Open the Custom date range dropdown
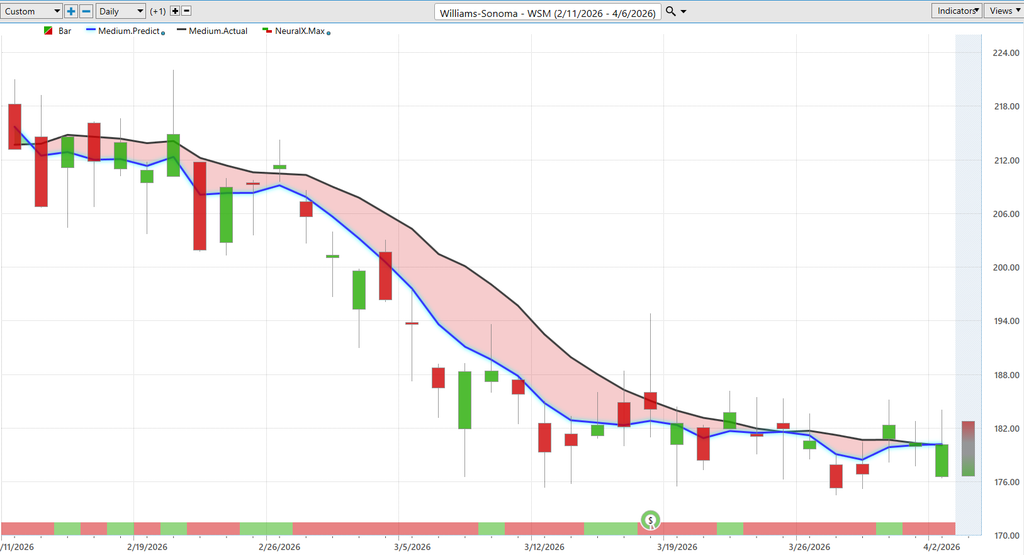1024x555 pixels. pos(31,11)
